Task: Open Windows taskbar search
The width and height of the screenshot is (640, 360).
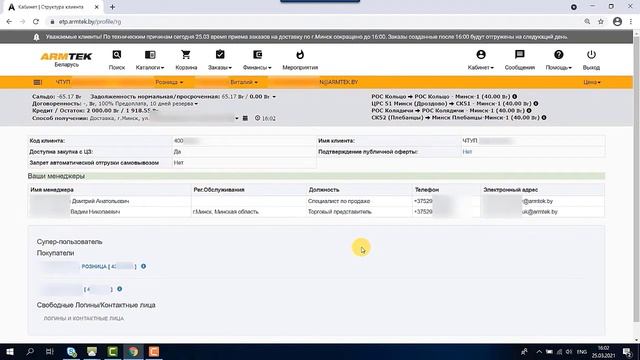Action: (30, 351)
